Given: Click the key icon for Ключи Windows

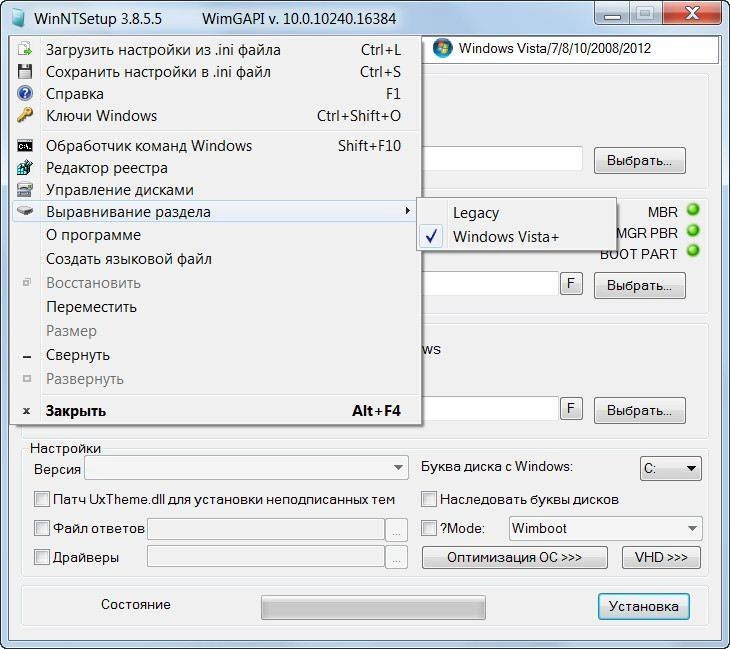Looking at the screenshot, I should click(x=25, y=115).
